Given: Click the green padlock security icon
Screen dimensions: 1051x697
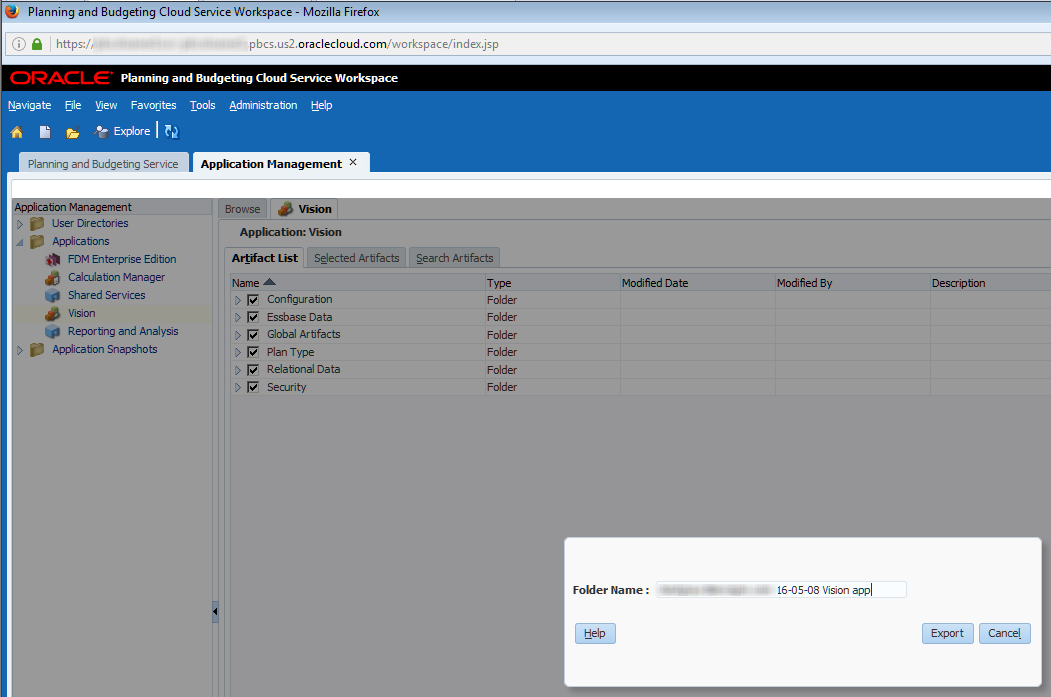Looking at the screenshot, I should pyautogui.click(x=37, y=44).
